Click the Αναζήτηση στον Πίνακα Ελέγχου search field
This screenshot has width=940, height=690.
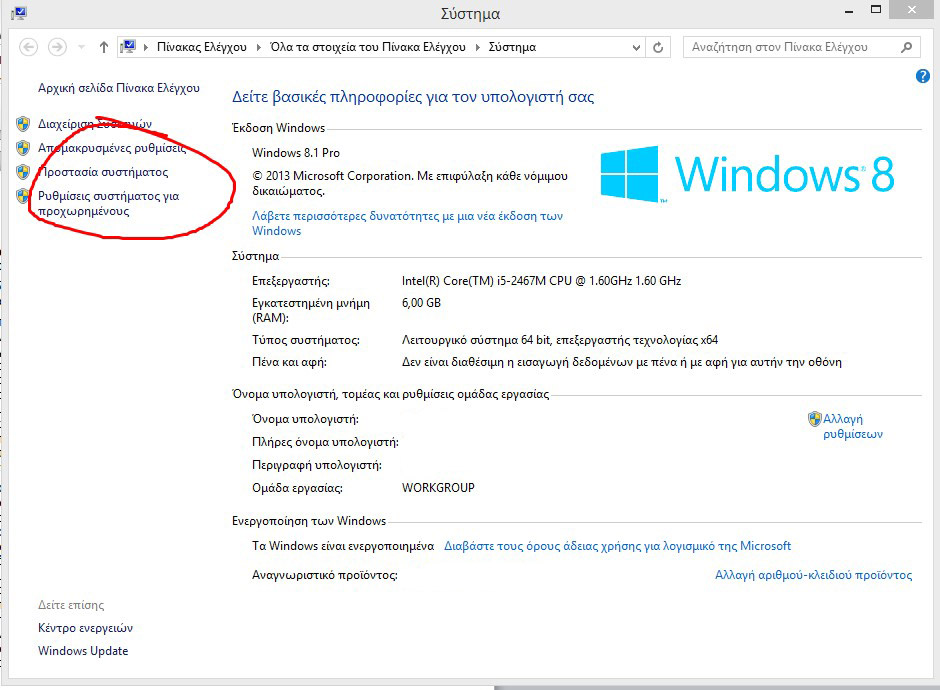[790, 47]
